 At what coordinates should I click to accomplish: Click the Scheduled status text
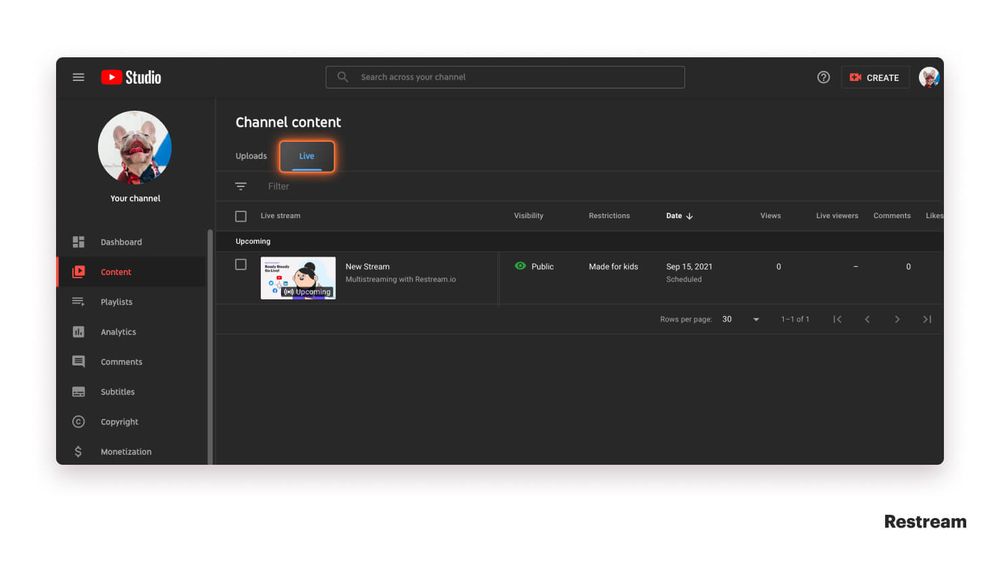(x=684, y=279)
